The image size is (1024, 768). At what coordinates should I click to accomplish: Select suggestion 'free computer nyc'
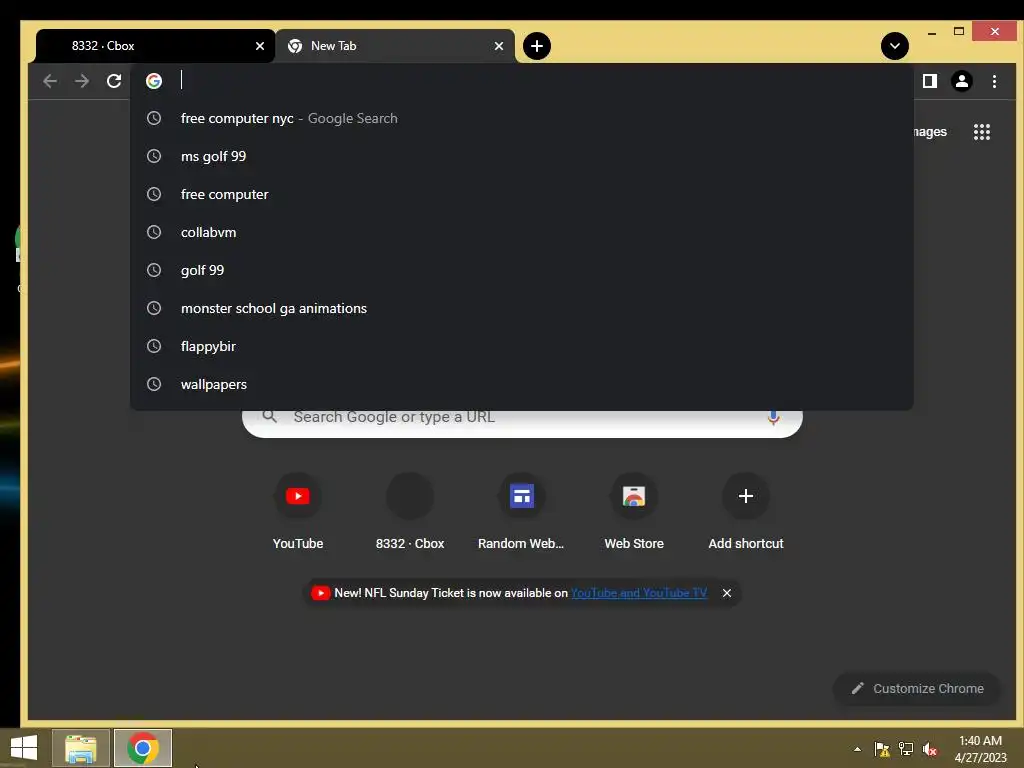(522, 118)
